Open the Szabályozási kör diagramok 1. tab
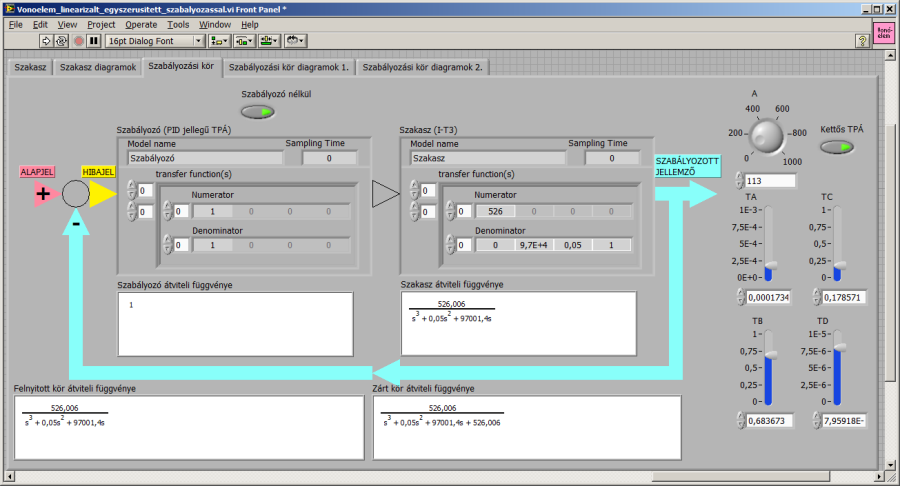 [288, 67]
